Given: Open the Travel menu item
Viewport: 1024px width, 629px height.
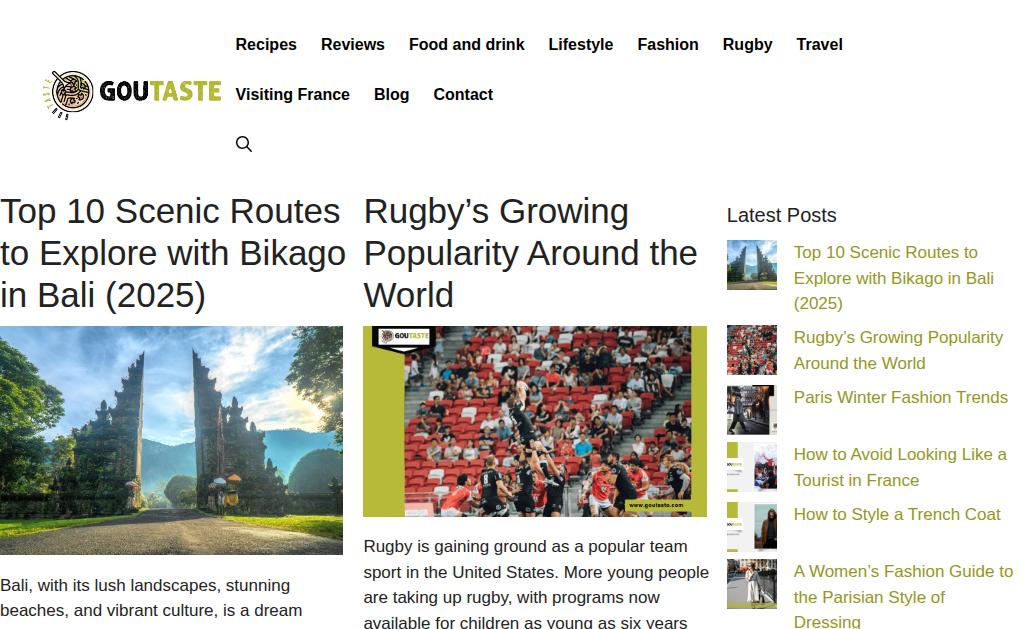Looking at the screenshot, I should (820, 44).
